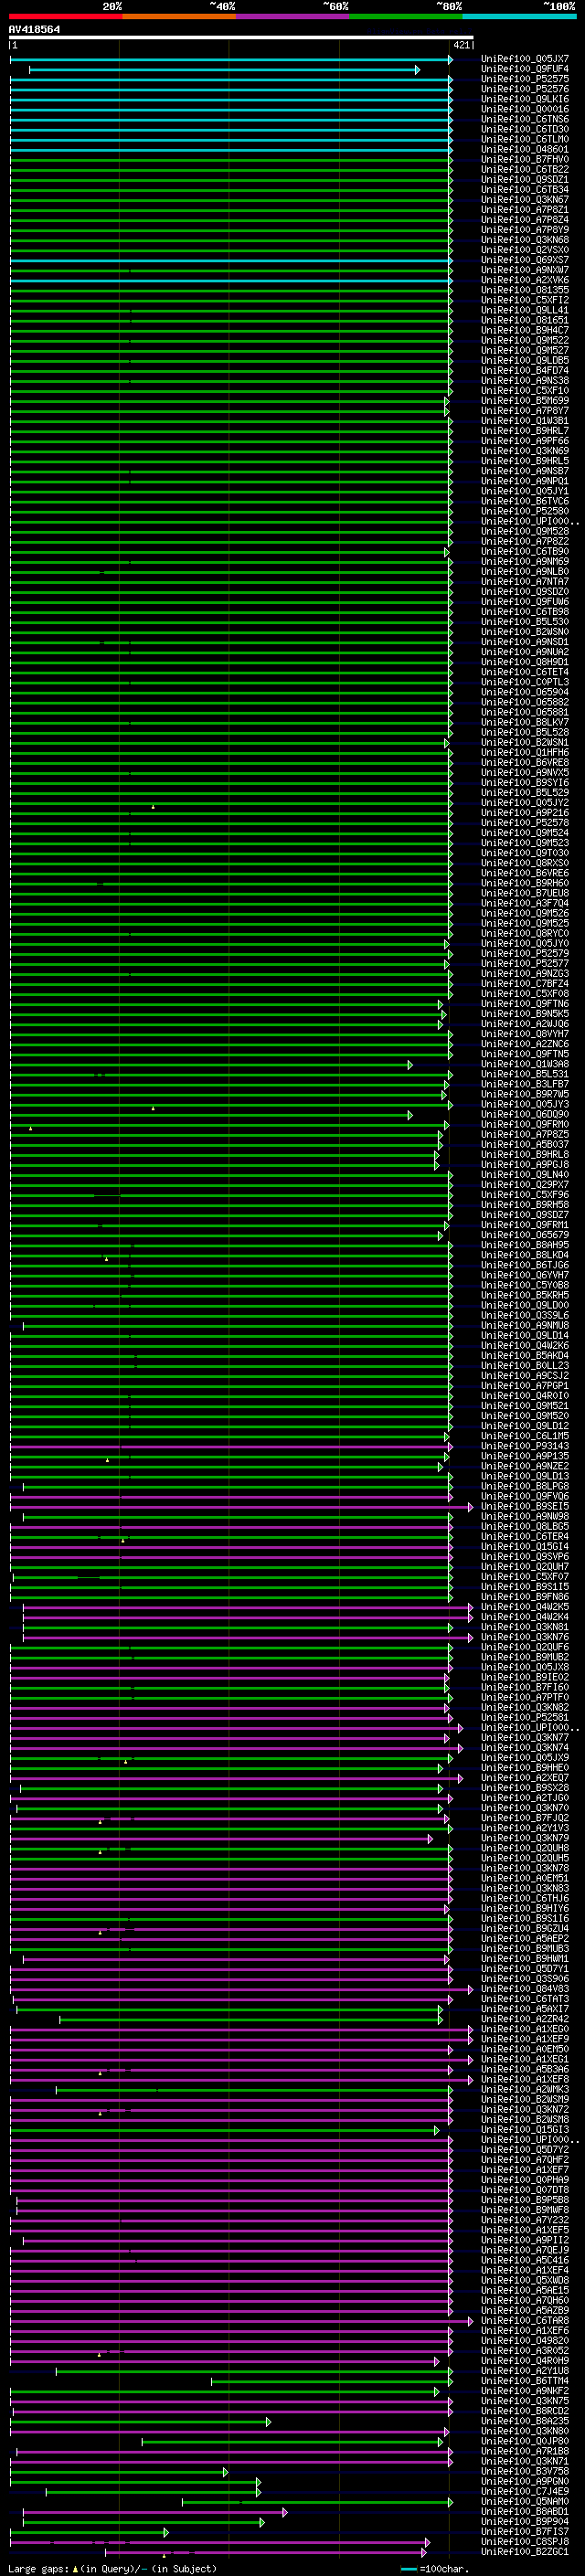Open hit UniRef100_Q9LKI6

tap(525, 100)
